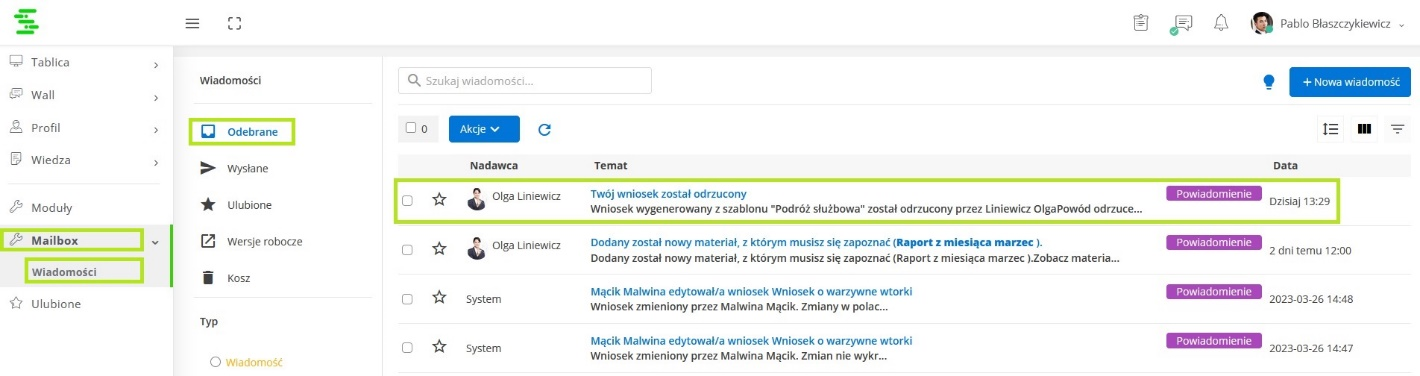Star the Olga Liniewicz 'Raport z miesiąca marzec' message
The image size is (1420, 376).
(x=439, y=249)
